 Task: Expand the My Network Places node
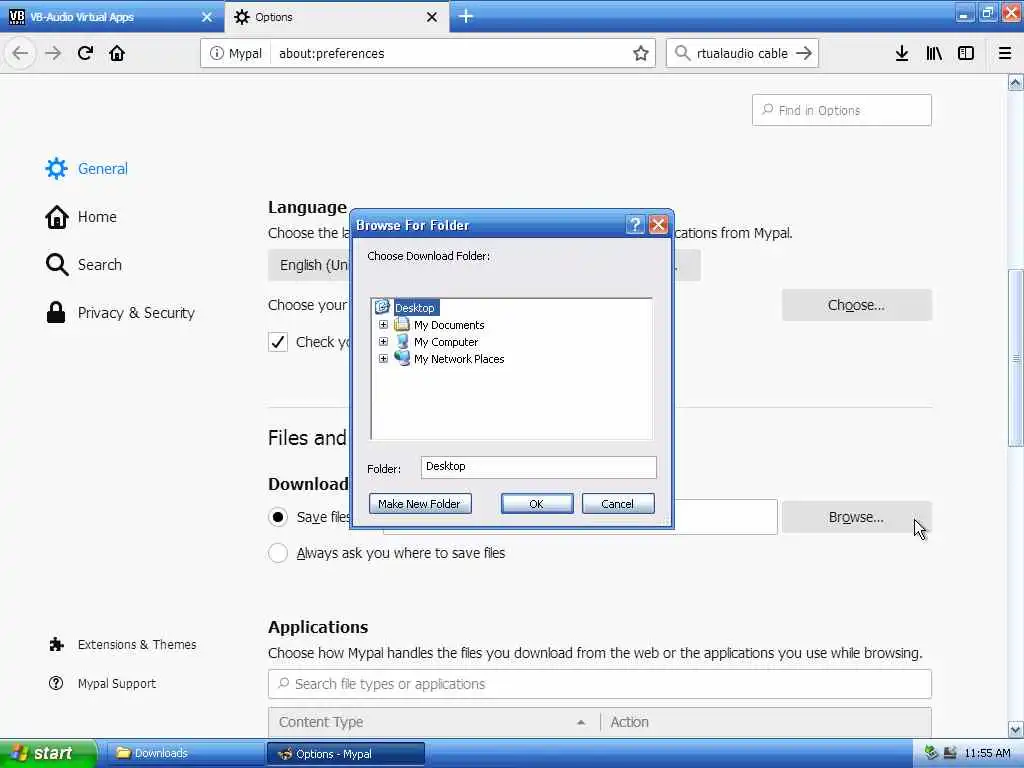(383, 359)
